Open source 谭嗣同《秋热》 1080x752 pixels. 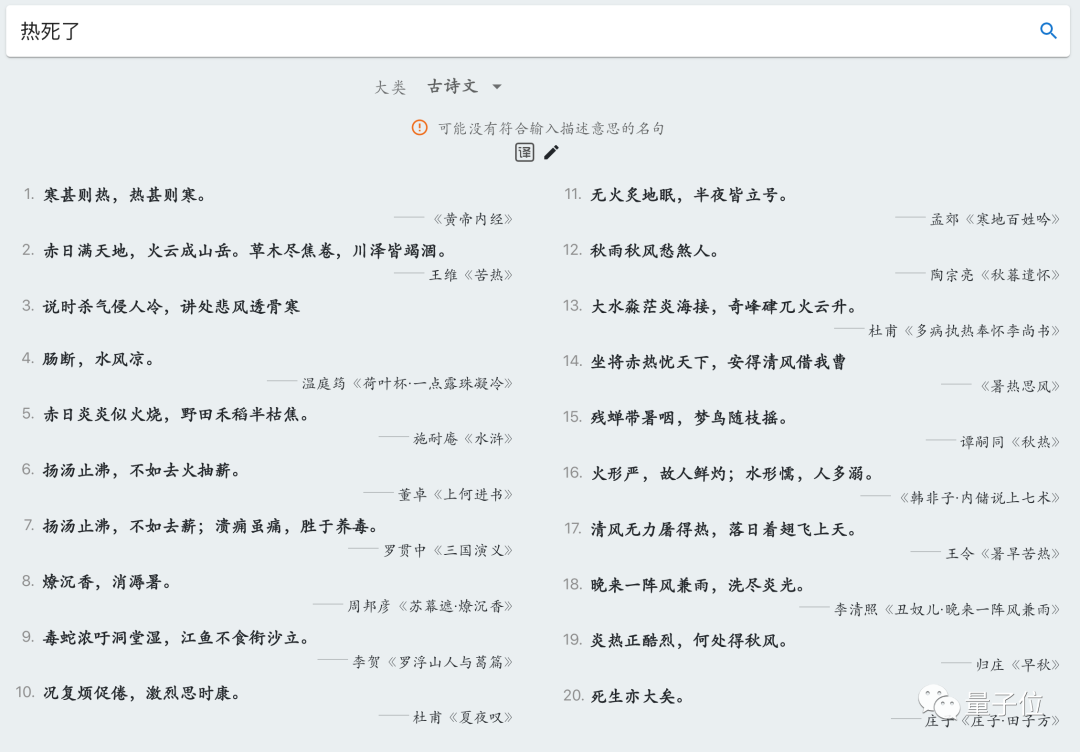[1010, 443]
